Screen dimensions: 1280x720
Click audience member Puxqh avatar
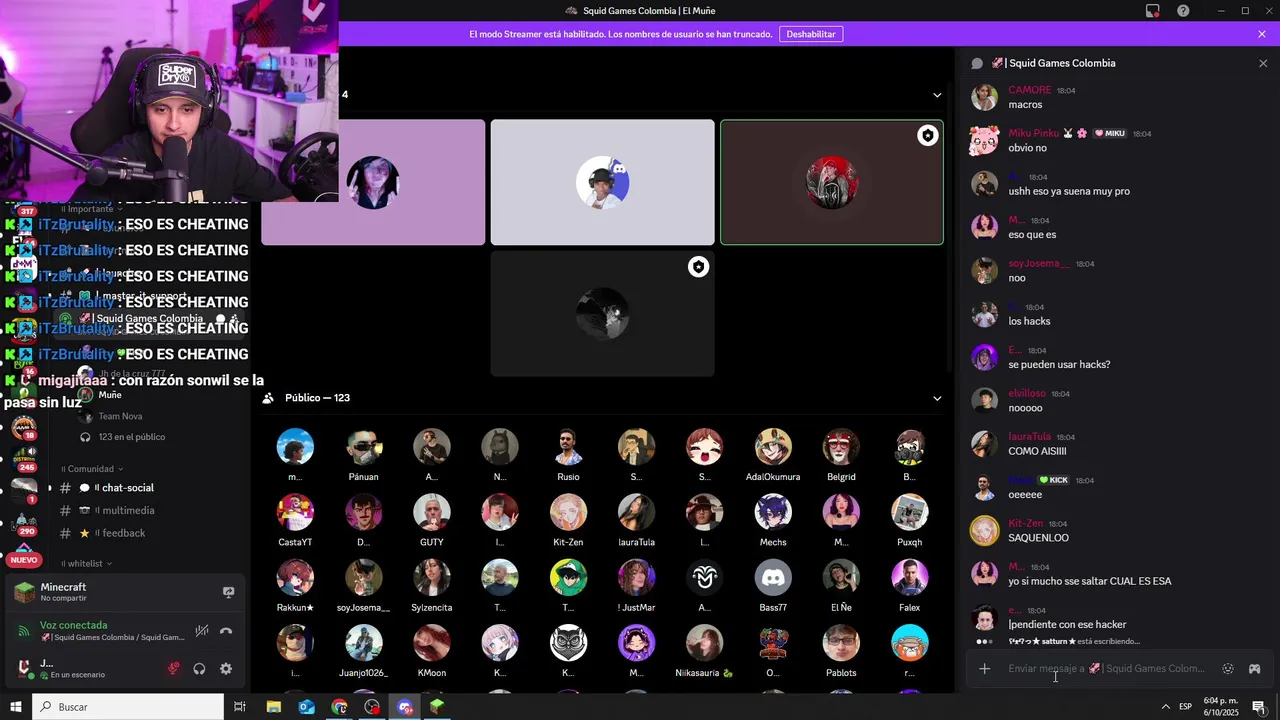909,512
